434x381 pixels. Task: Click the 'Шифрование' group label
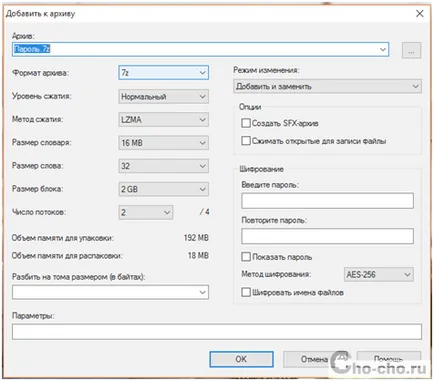tap(261, 169)
